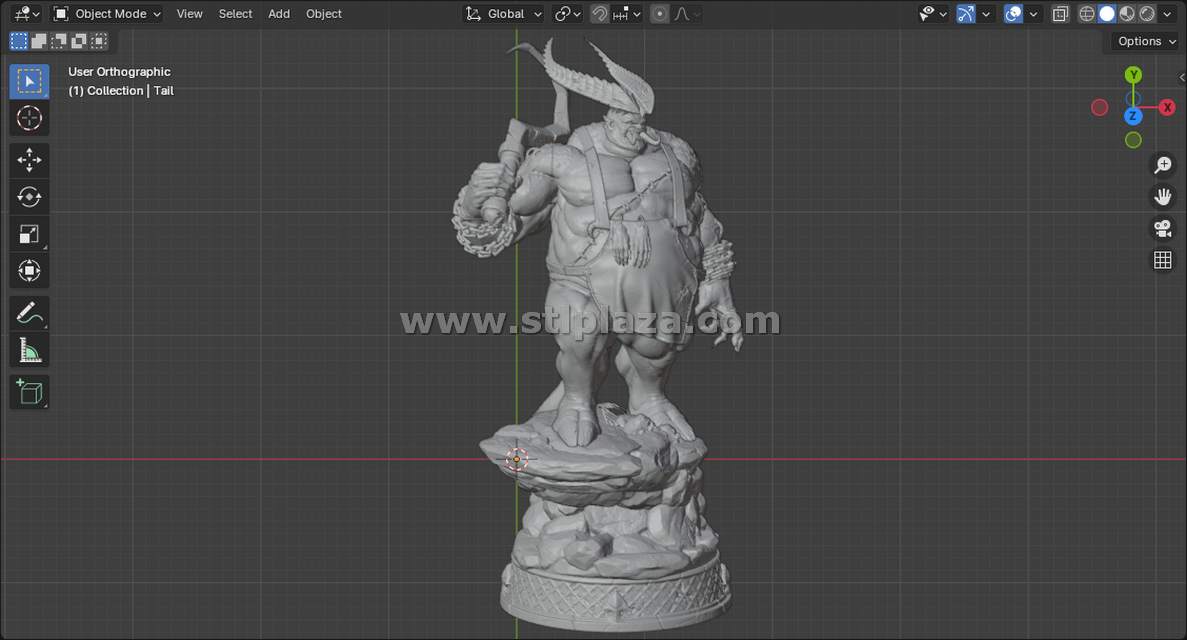Set selection mode to intersect

pyautogui.click(x=98, y=41)
